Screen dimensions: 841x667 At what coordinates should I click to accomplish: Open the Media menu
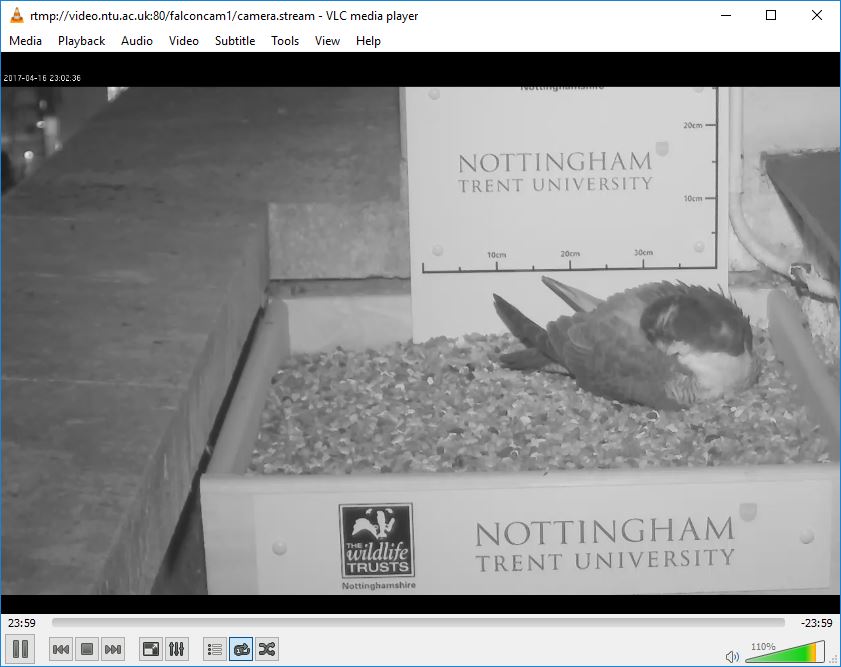click(25, 41)
